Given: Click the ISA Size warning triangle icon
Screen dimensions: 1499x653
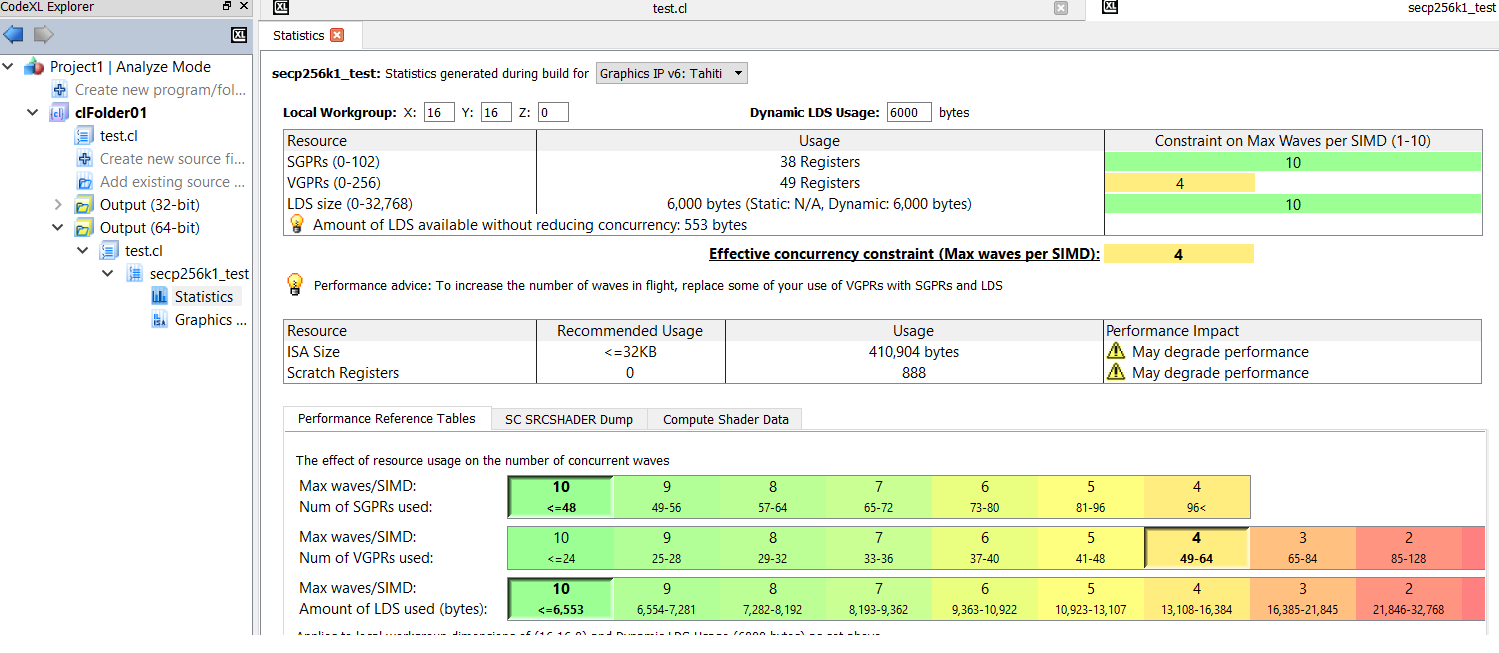Looking at the screenshot, I should coord(1116,352).
